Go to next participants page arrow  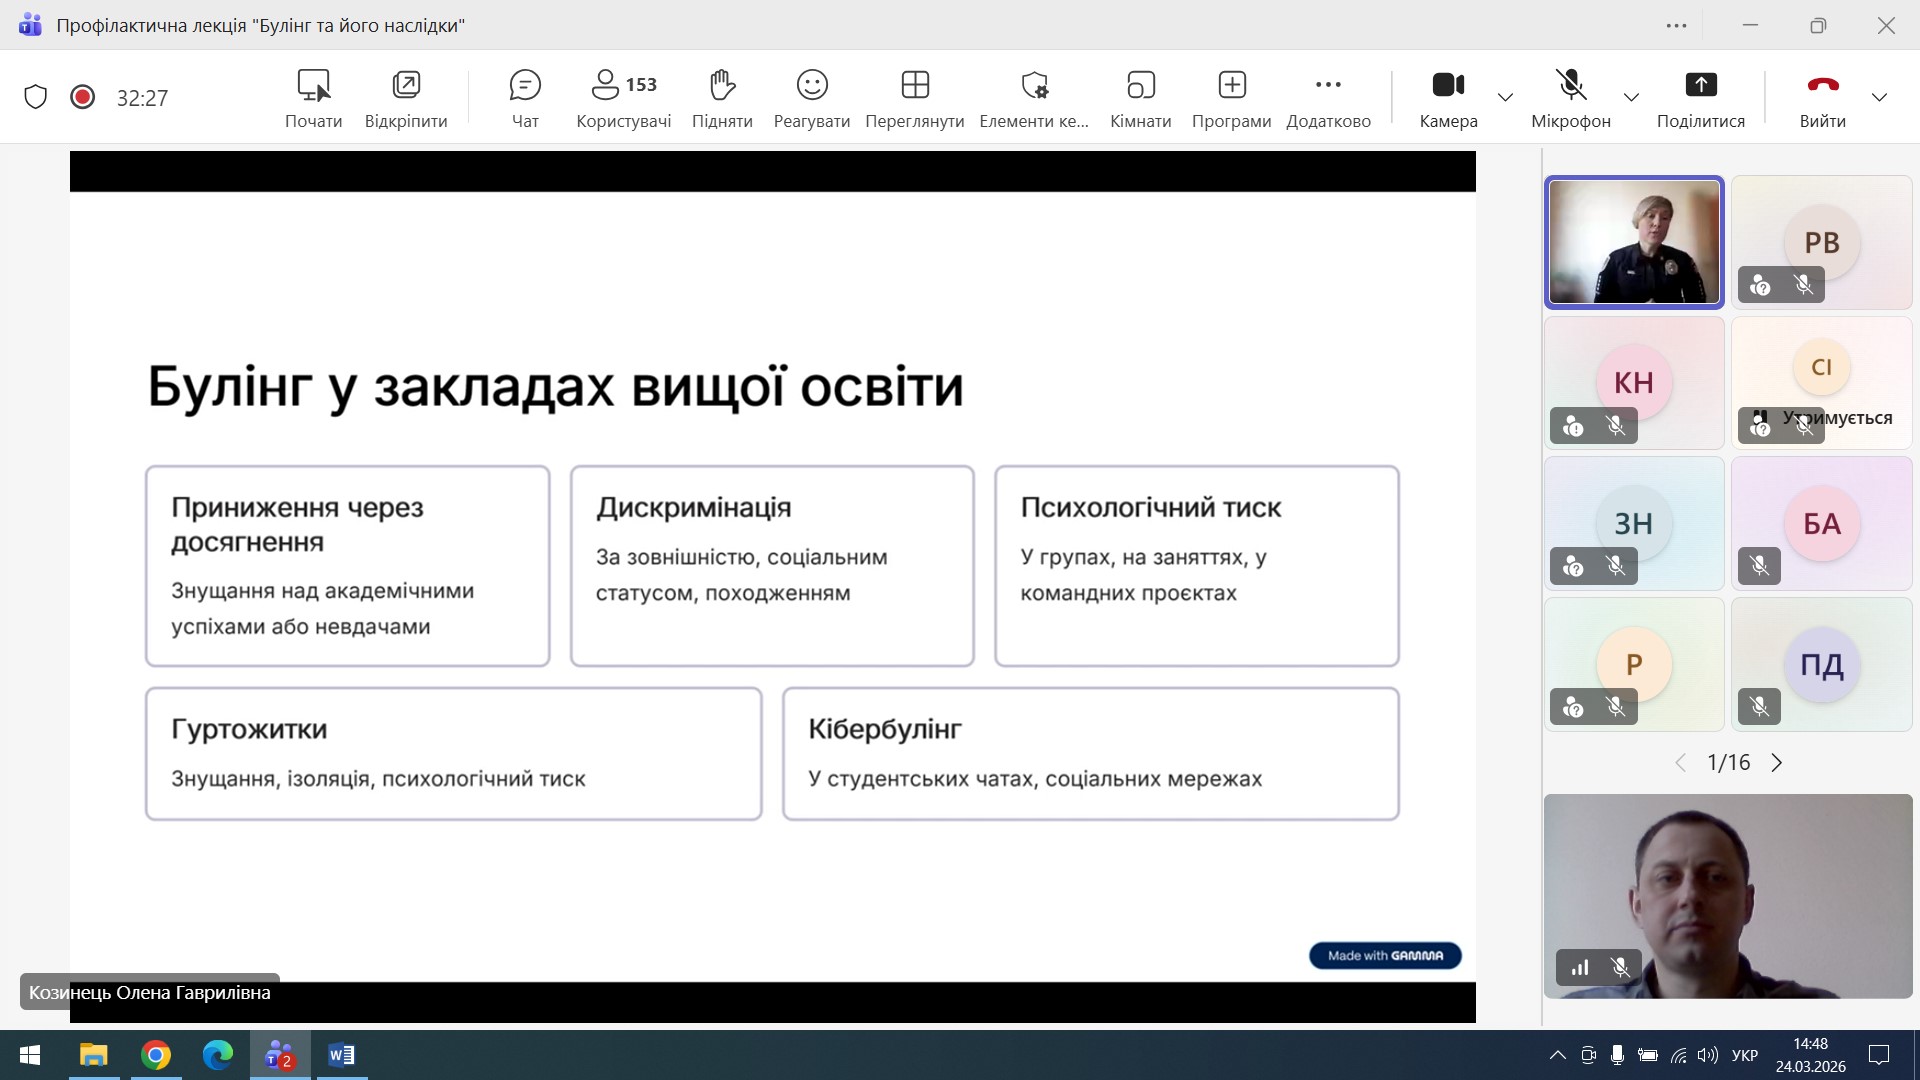[x=1777, y=763]
